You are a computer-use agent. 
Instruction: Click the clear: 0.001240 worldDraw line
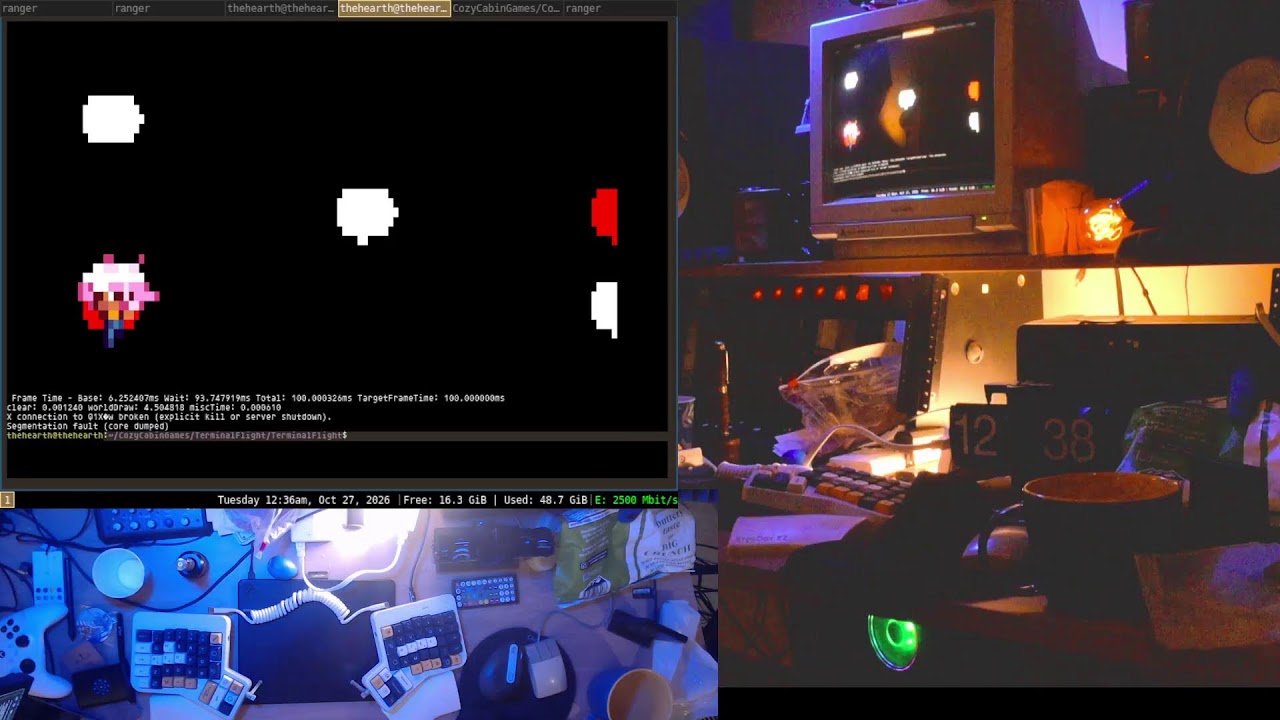coord(143,408)
